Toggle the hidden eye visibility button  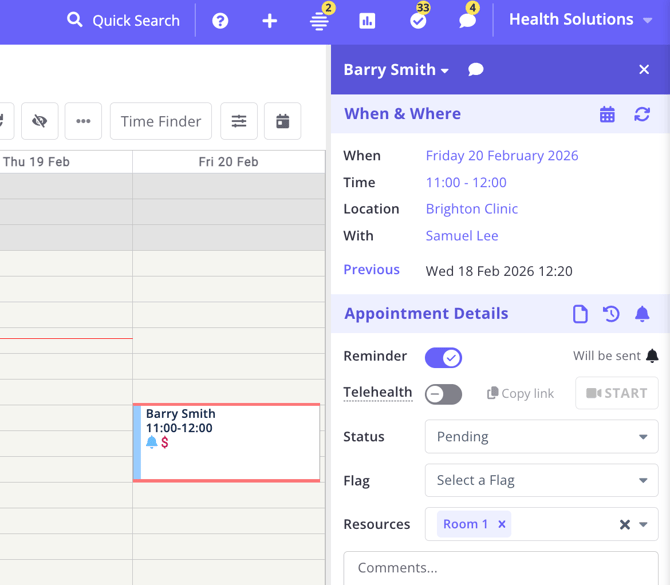(40, 121)
